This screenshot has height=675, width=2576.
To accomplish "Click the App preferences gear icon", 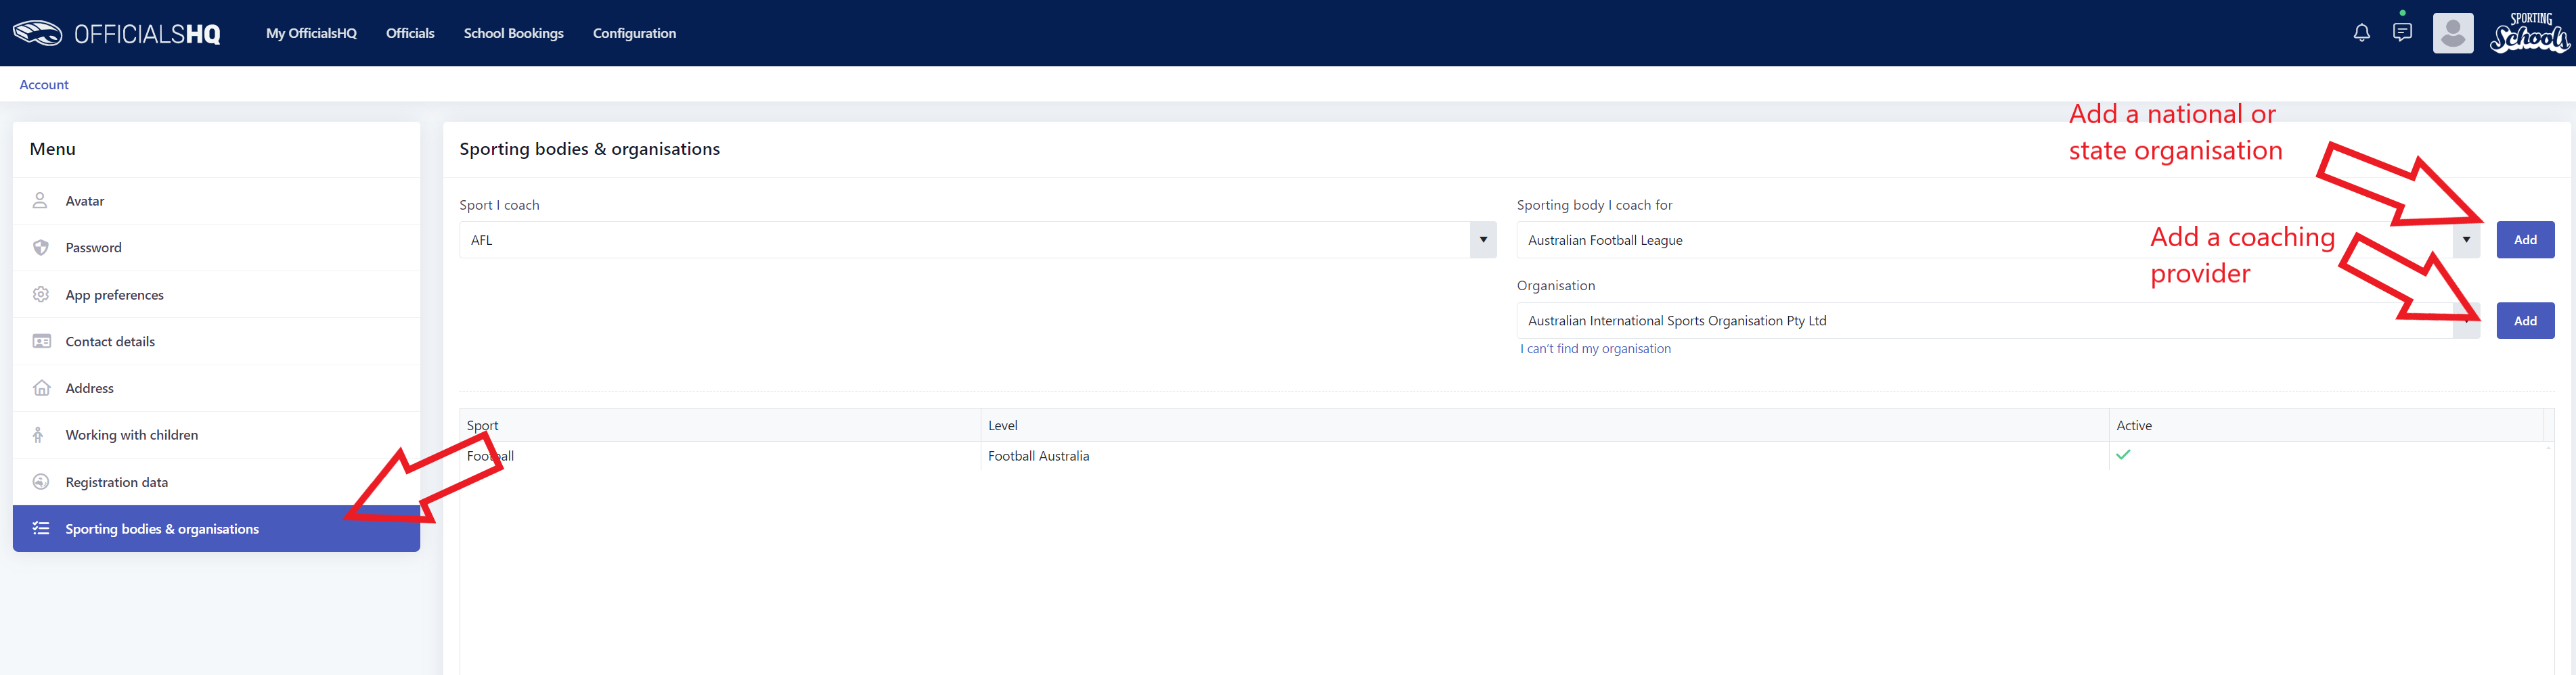I will point(41,294).
